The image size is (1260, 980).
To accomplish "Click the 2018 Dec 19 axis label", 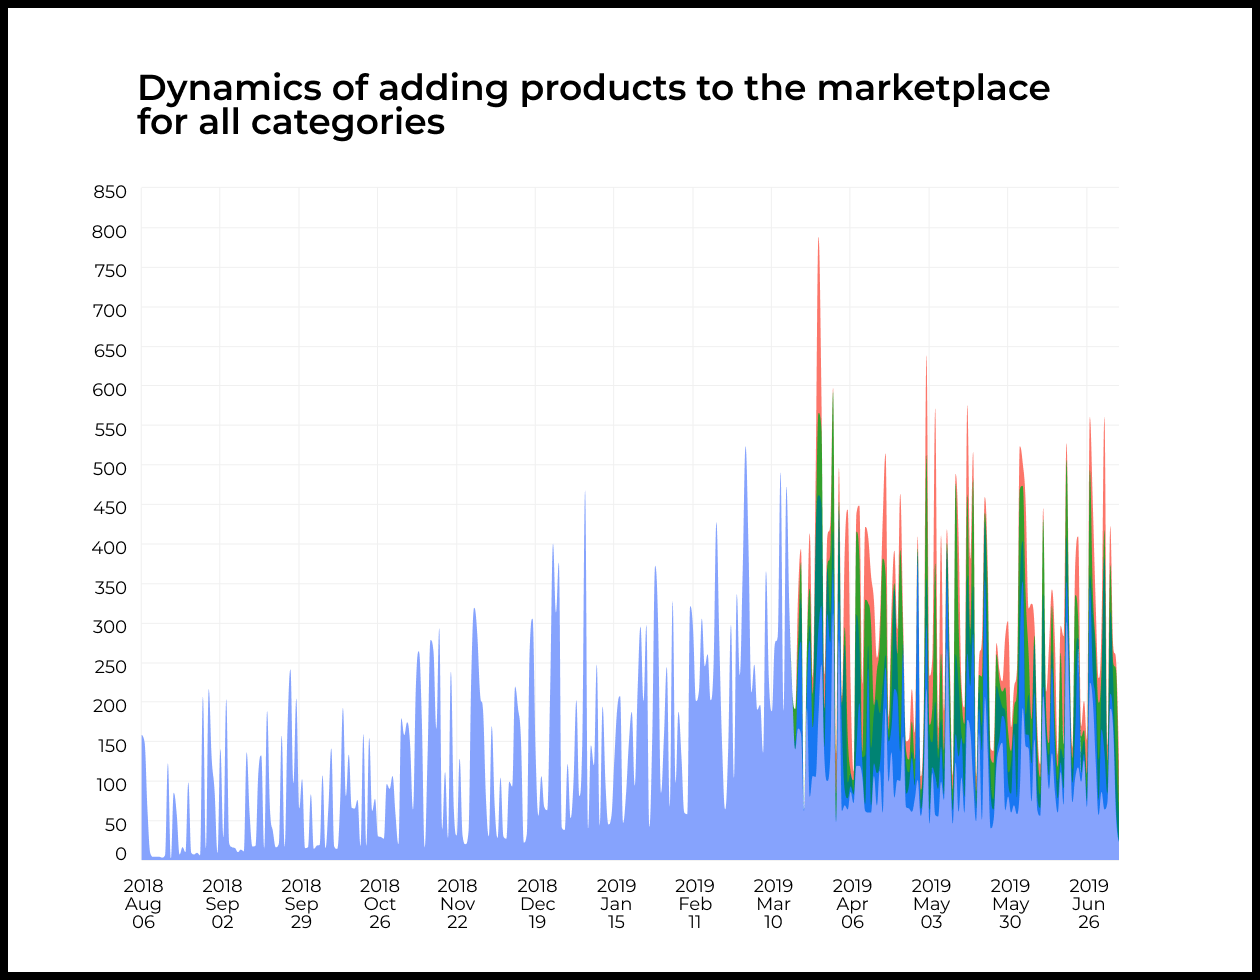I will (x=538, y=903).
